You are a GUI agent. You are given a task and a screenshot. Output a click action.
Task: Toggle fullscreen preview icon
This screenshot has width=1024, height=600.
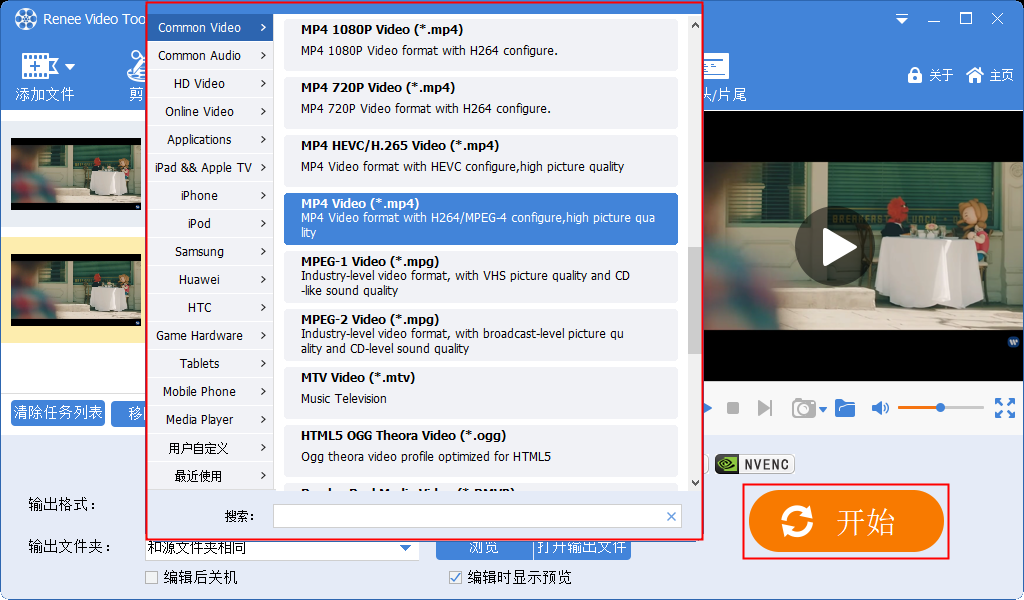(1005, 408)
